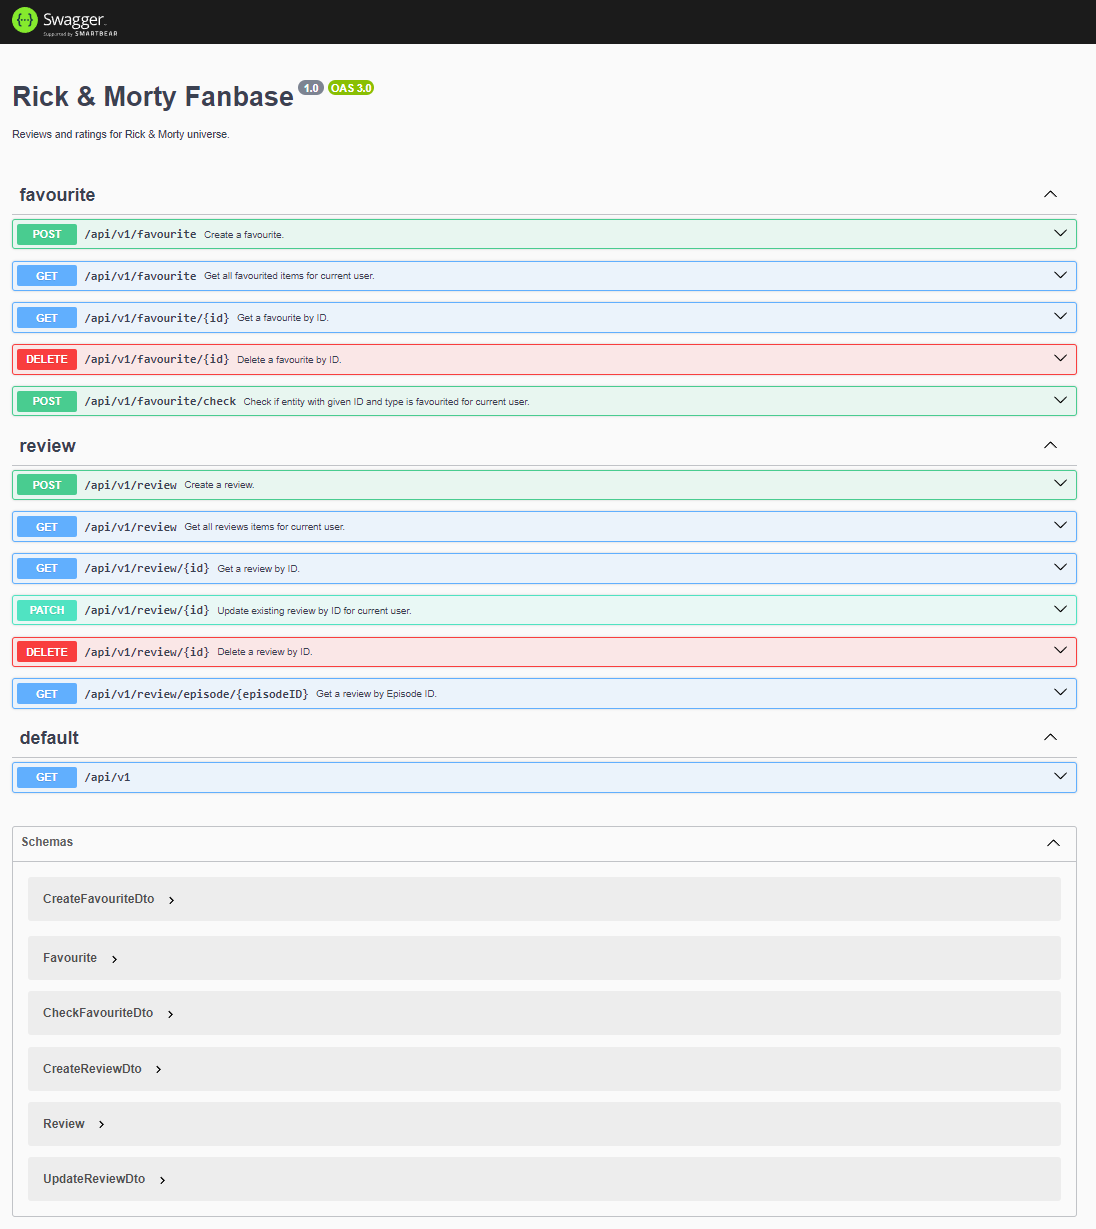Click POST badge for Create a review
Screen dimensions: 1096x1229
coord(47,485)
